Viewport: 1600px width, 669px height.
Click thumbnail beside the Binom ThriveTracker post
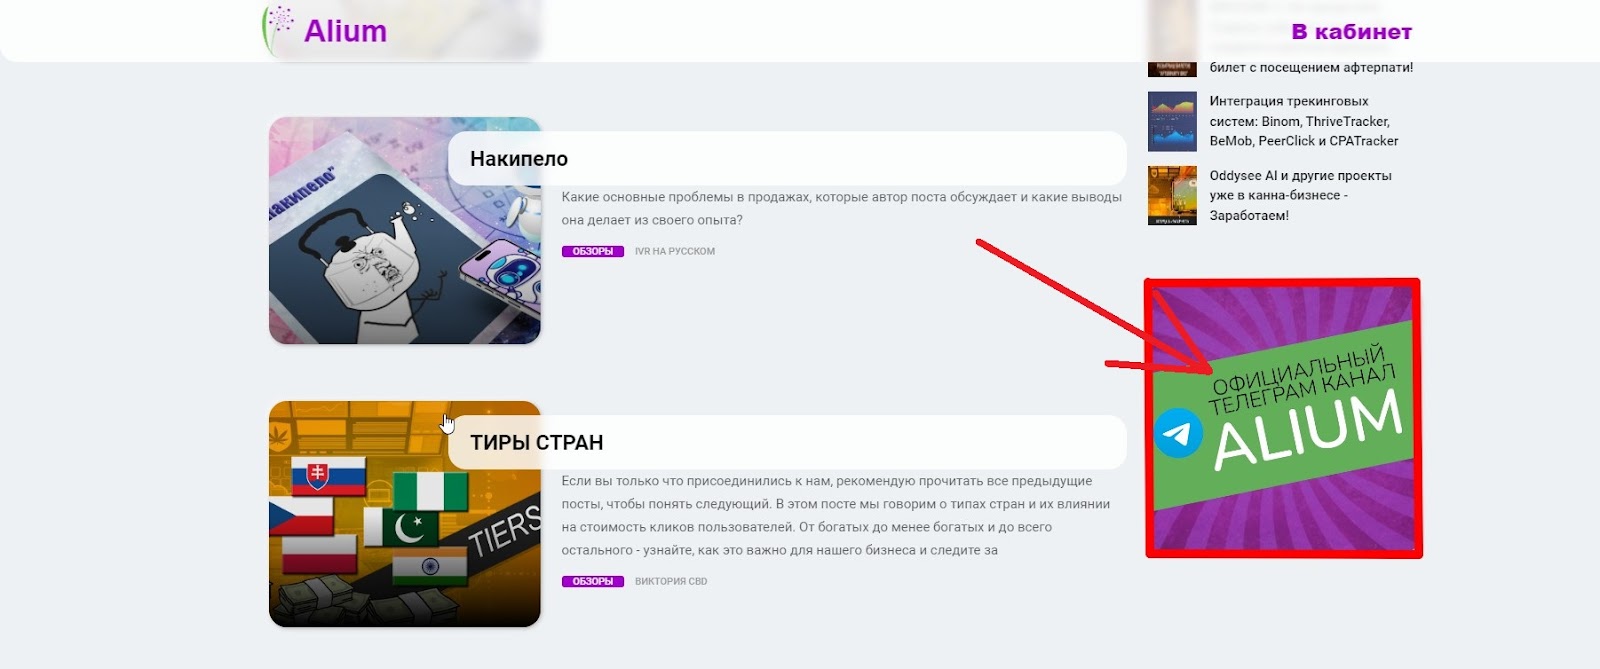(1172, 121)
